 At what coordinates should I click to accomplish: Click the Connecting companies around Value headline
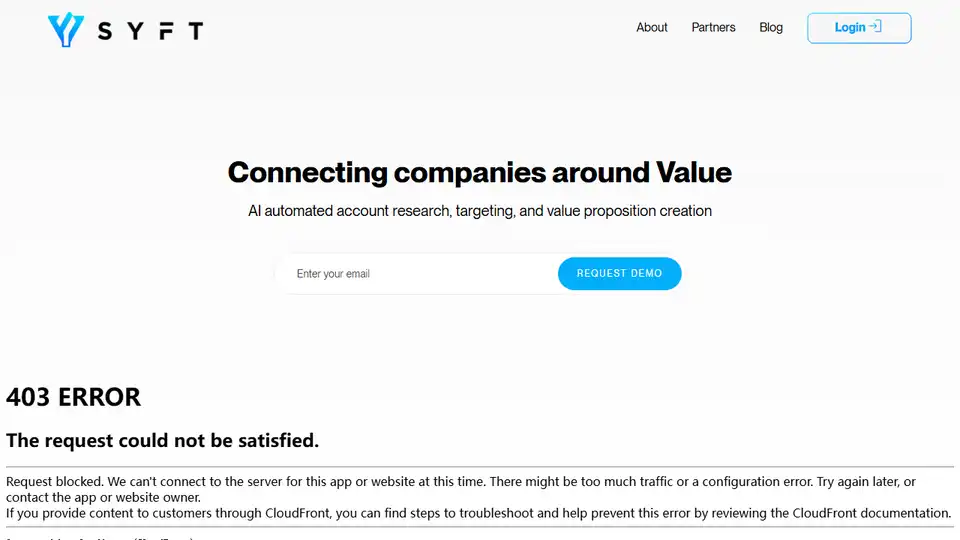pyautogui.click(x=479, y=172)
